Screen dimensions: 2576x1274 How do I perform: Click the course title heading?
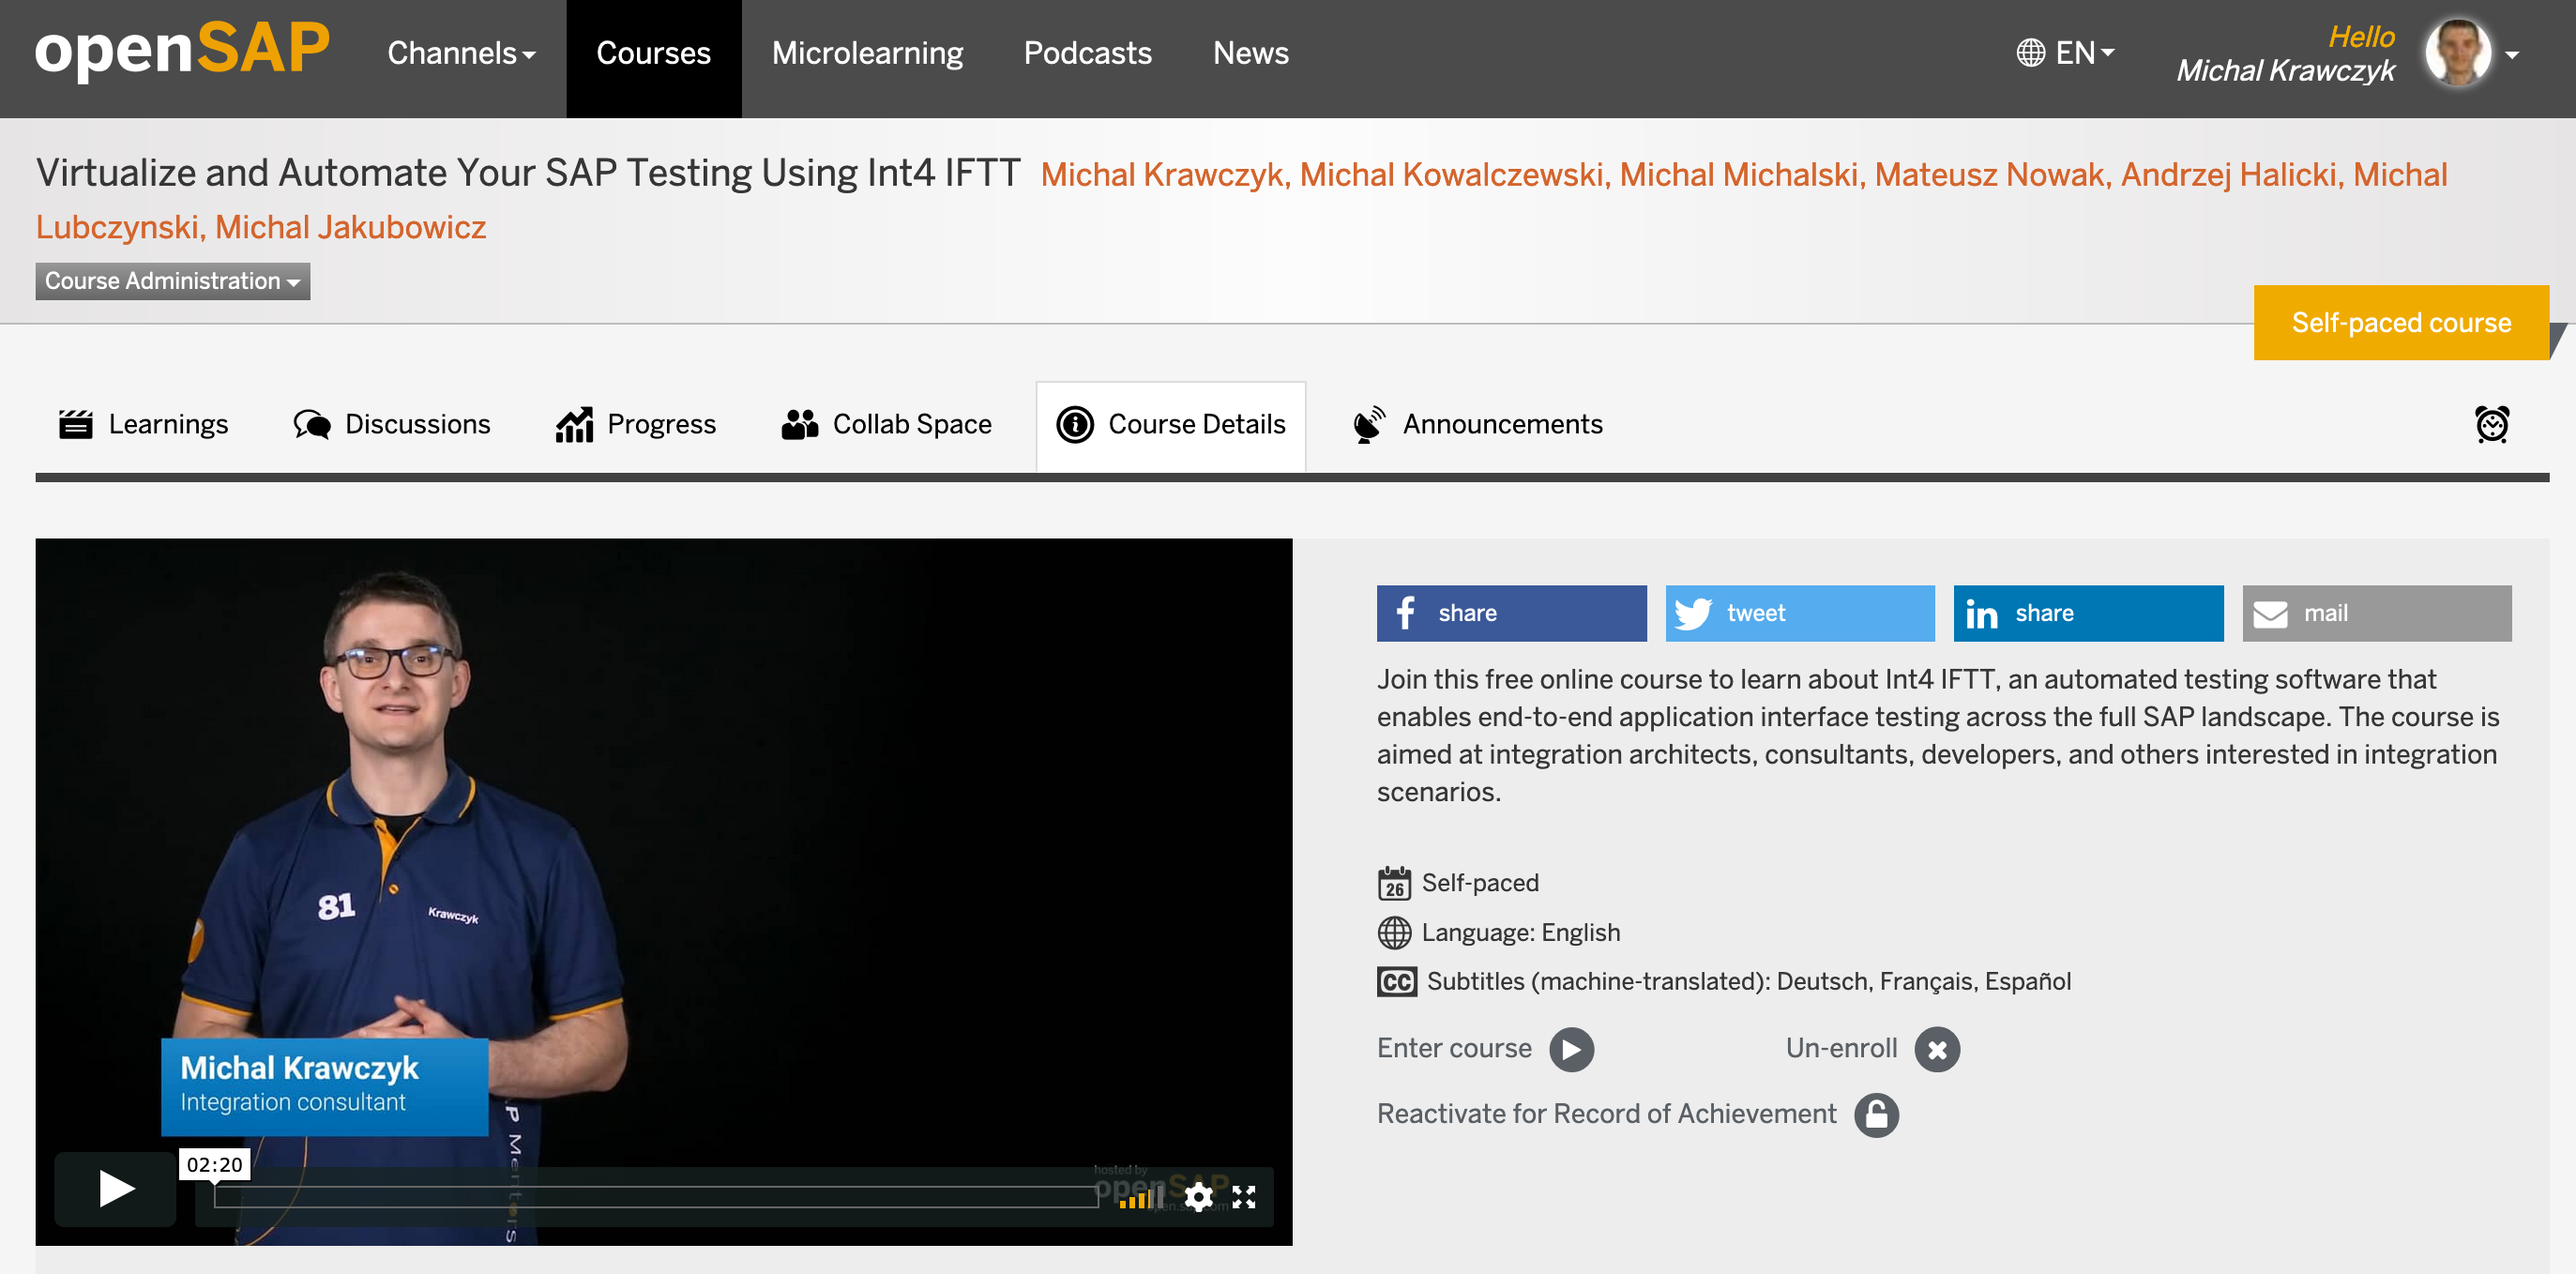pyautogui.click(x=528, y=174)
